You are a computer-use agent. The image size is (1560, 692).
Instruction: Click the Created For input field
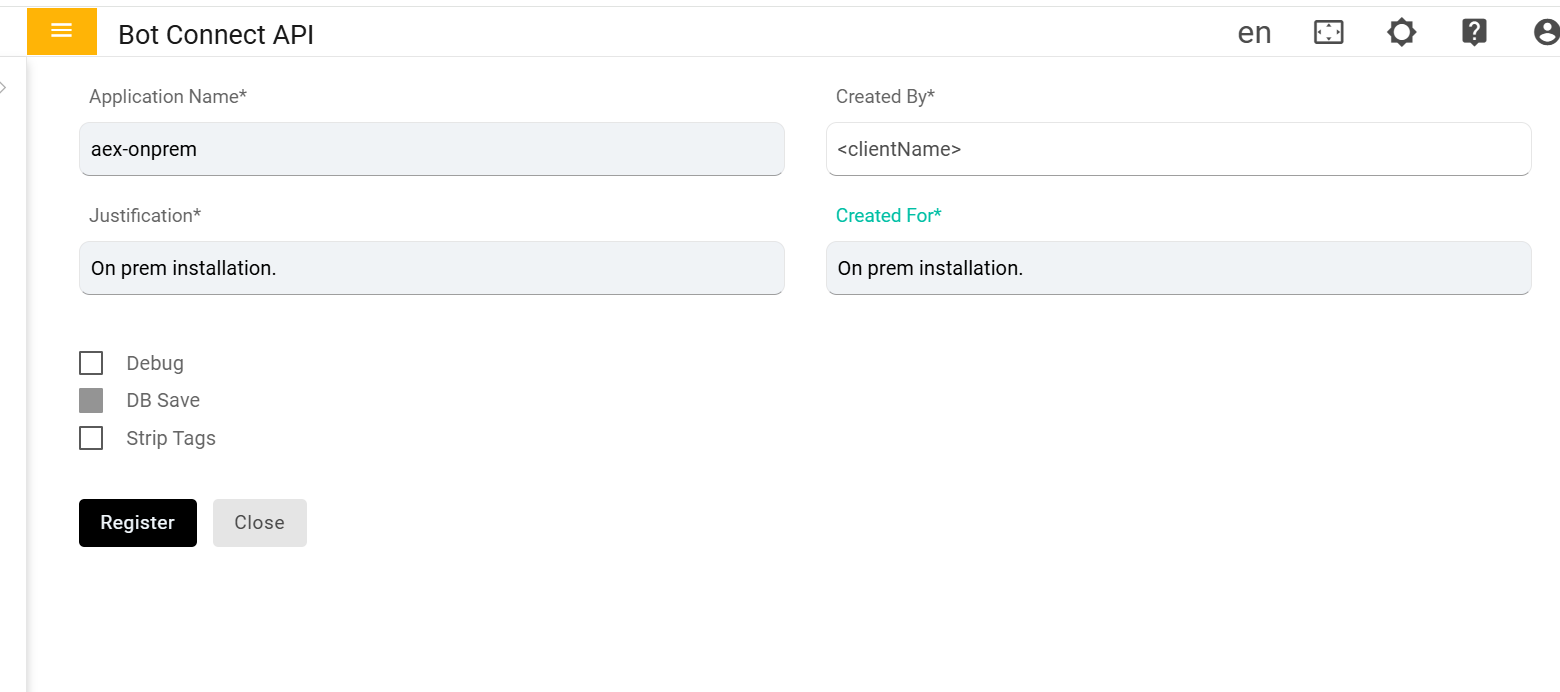pyautogui.click(x=1178, y=268)
